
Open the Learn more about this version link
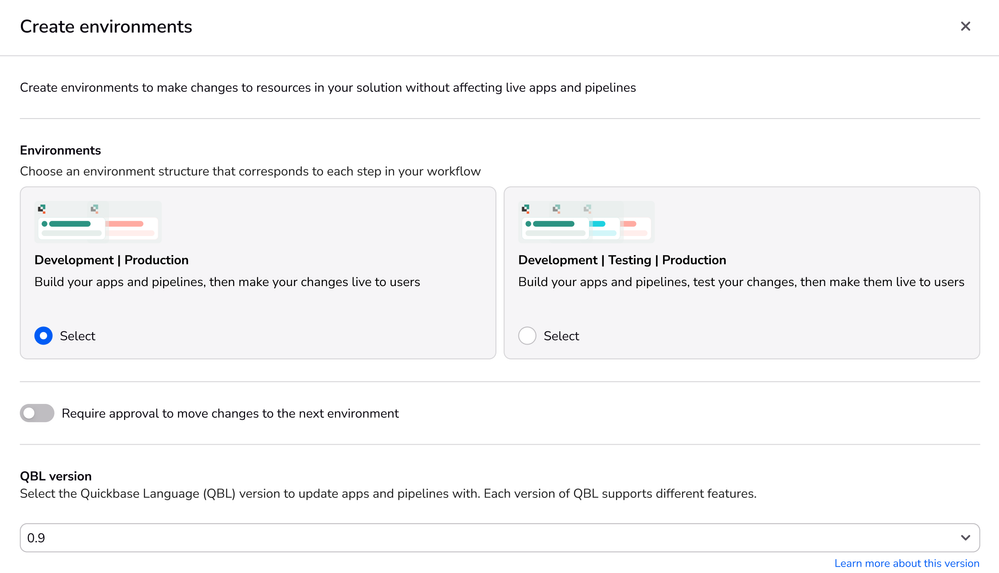pyautogui.click(x=906, y=564)
